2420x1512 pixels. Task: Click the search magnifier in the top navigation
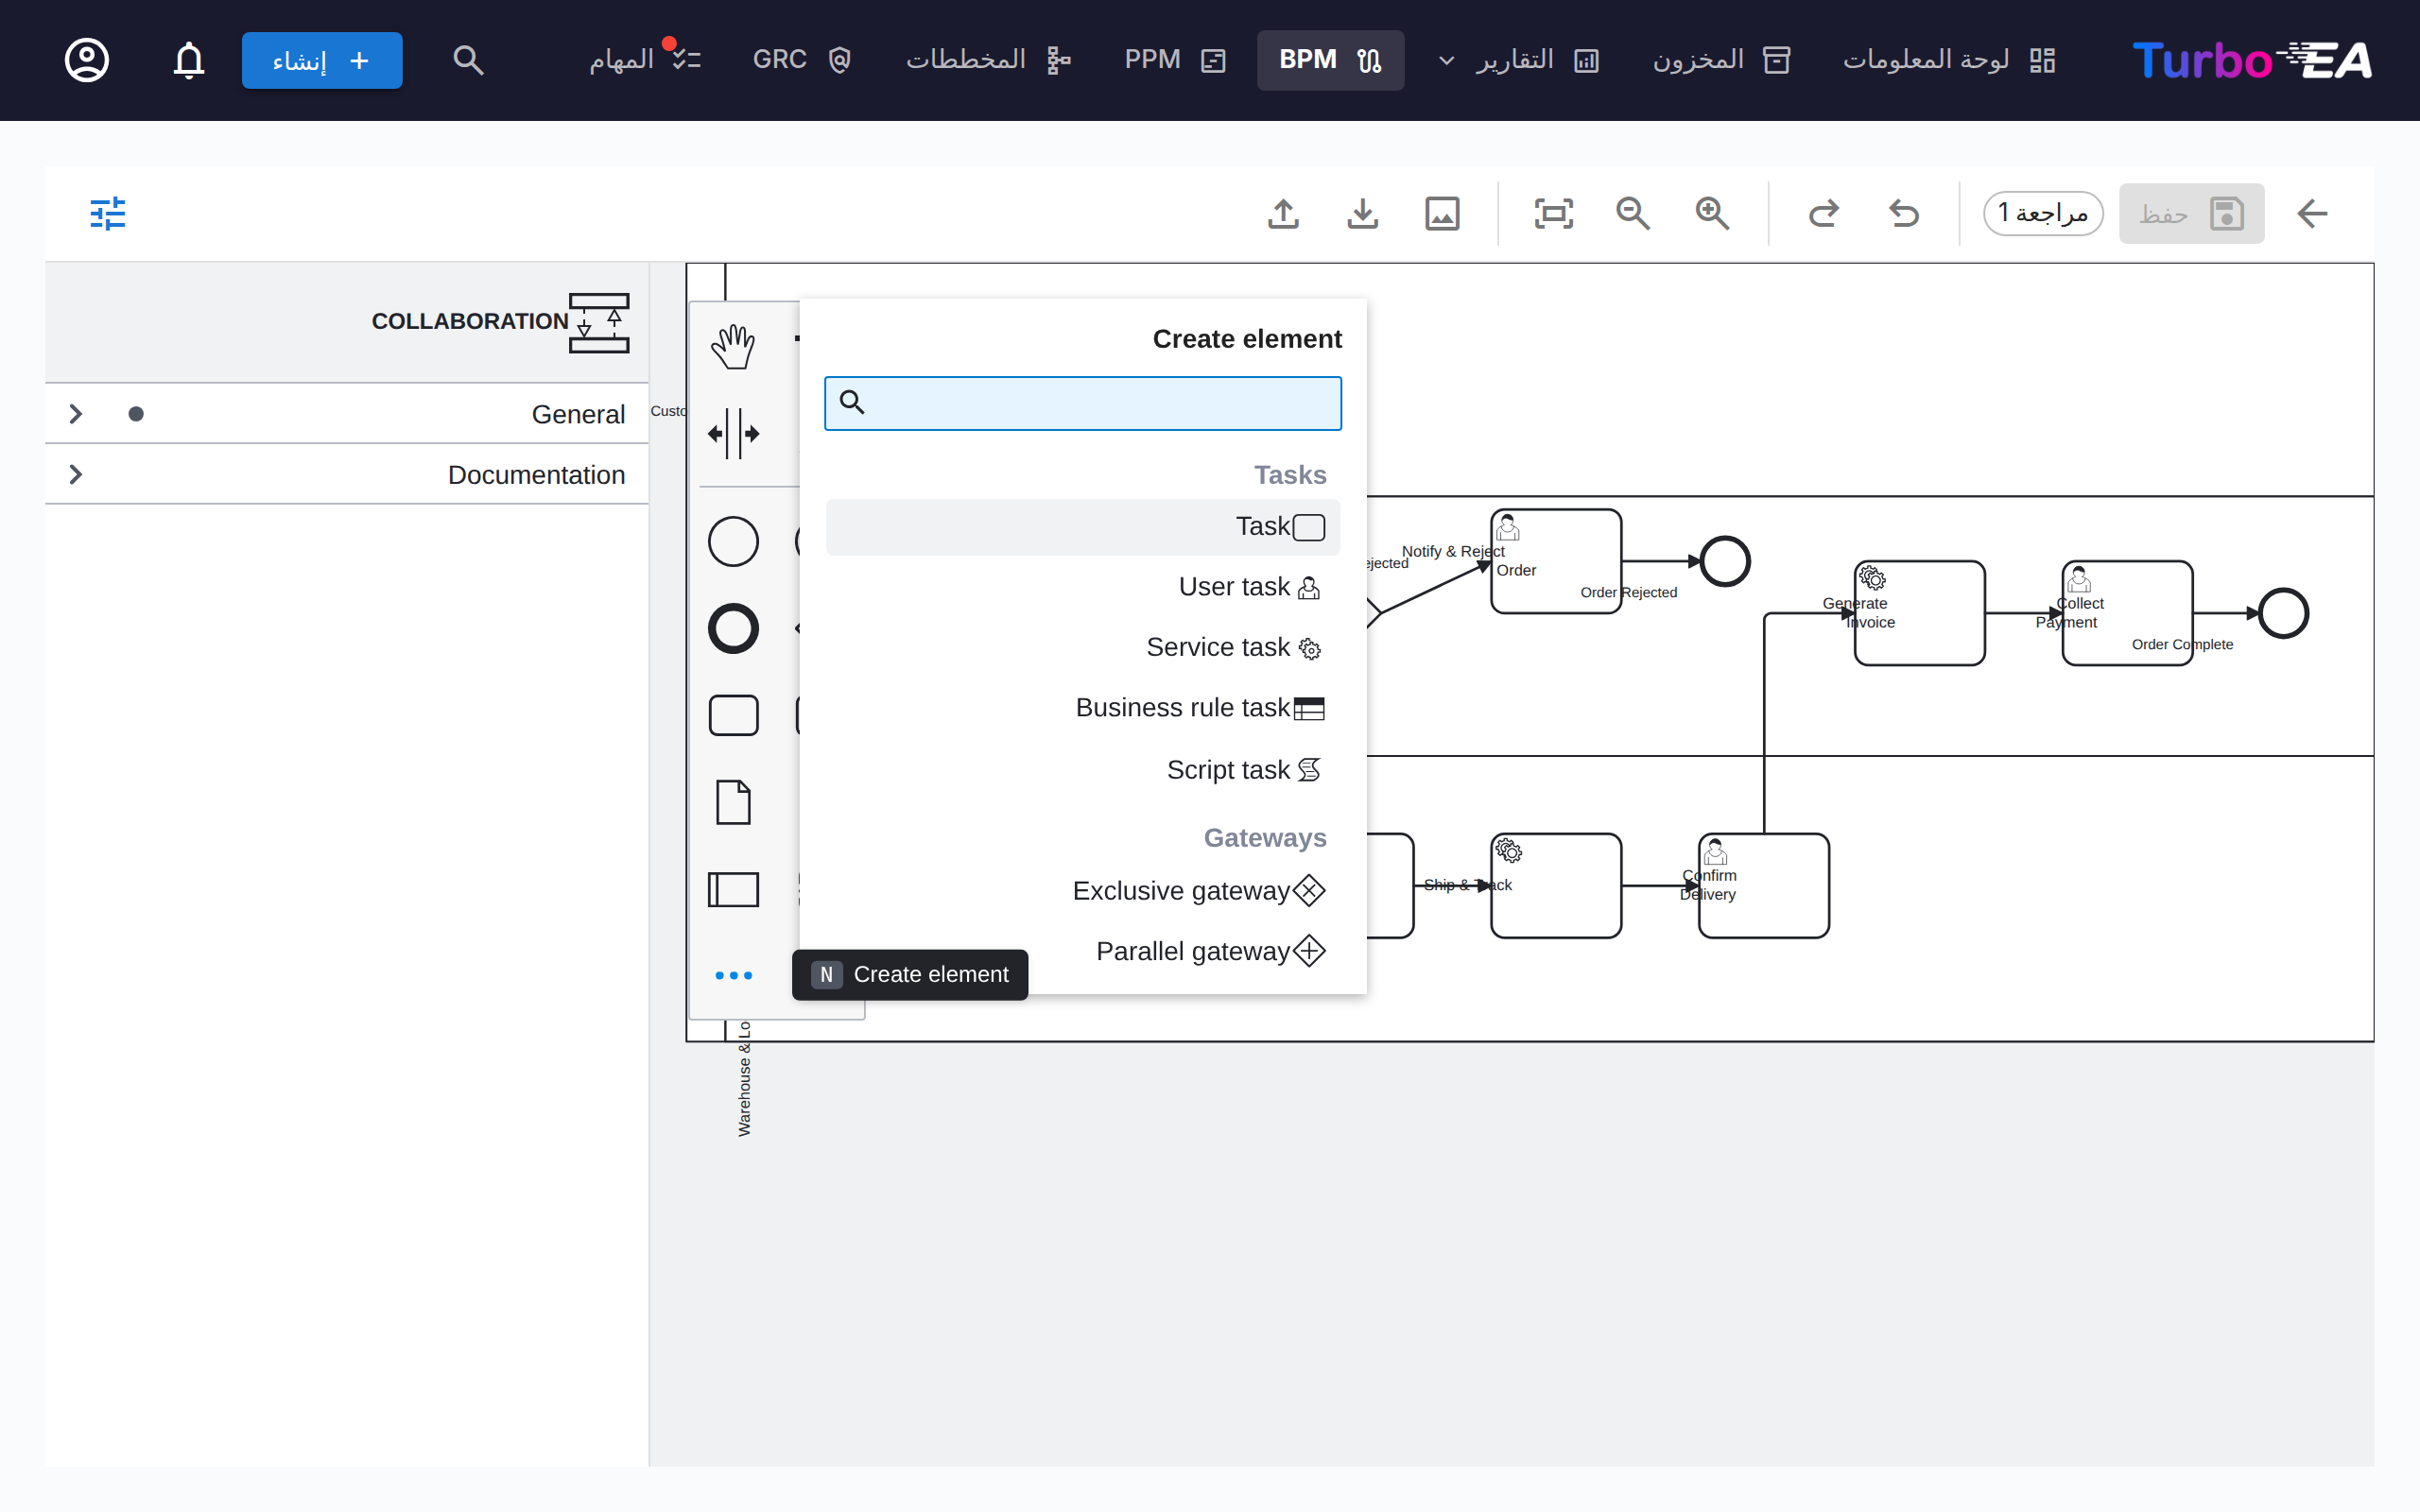pos(468,60)
